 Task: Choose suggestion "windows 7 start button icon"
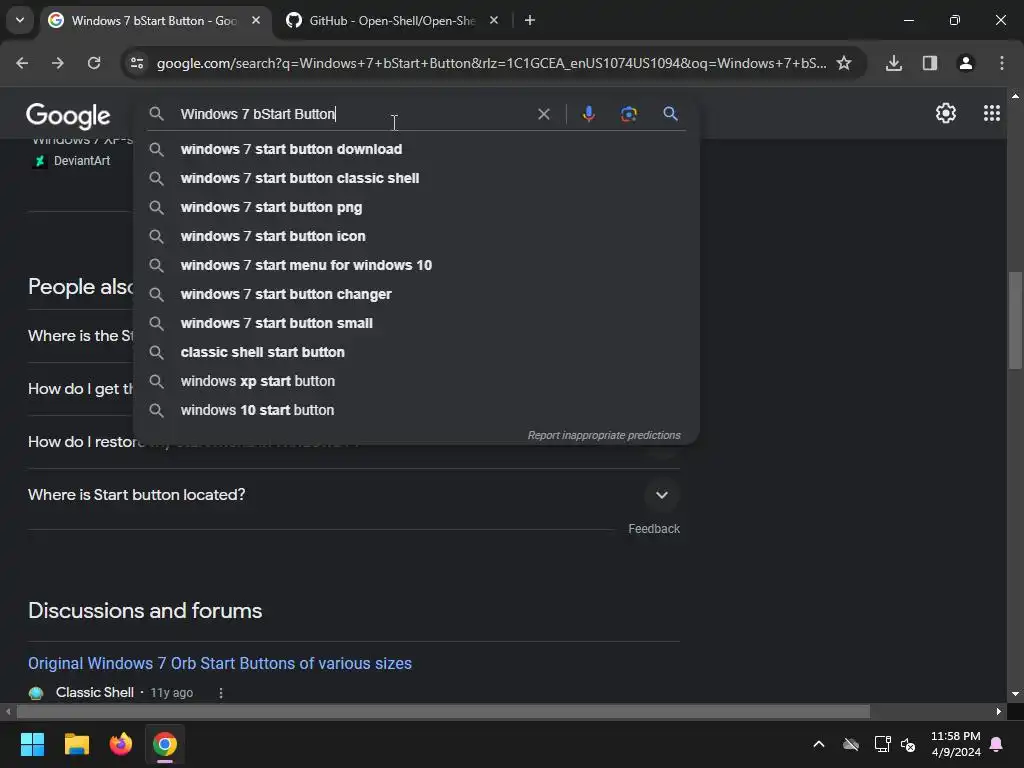click(416, 236)
